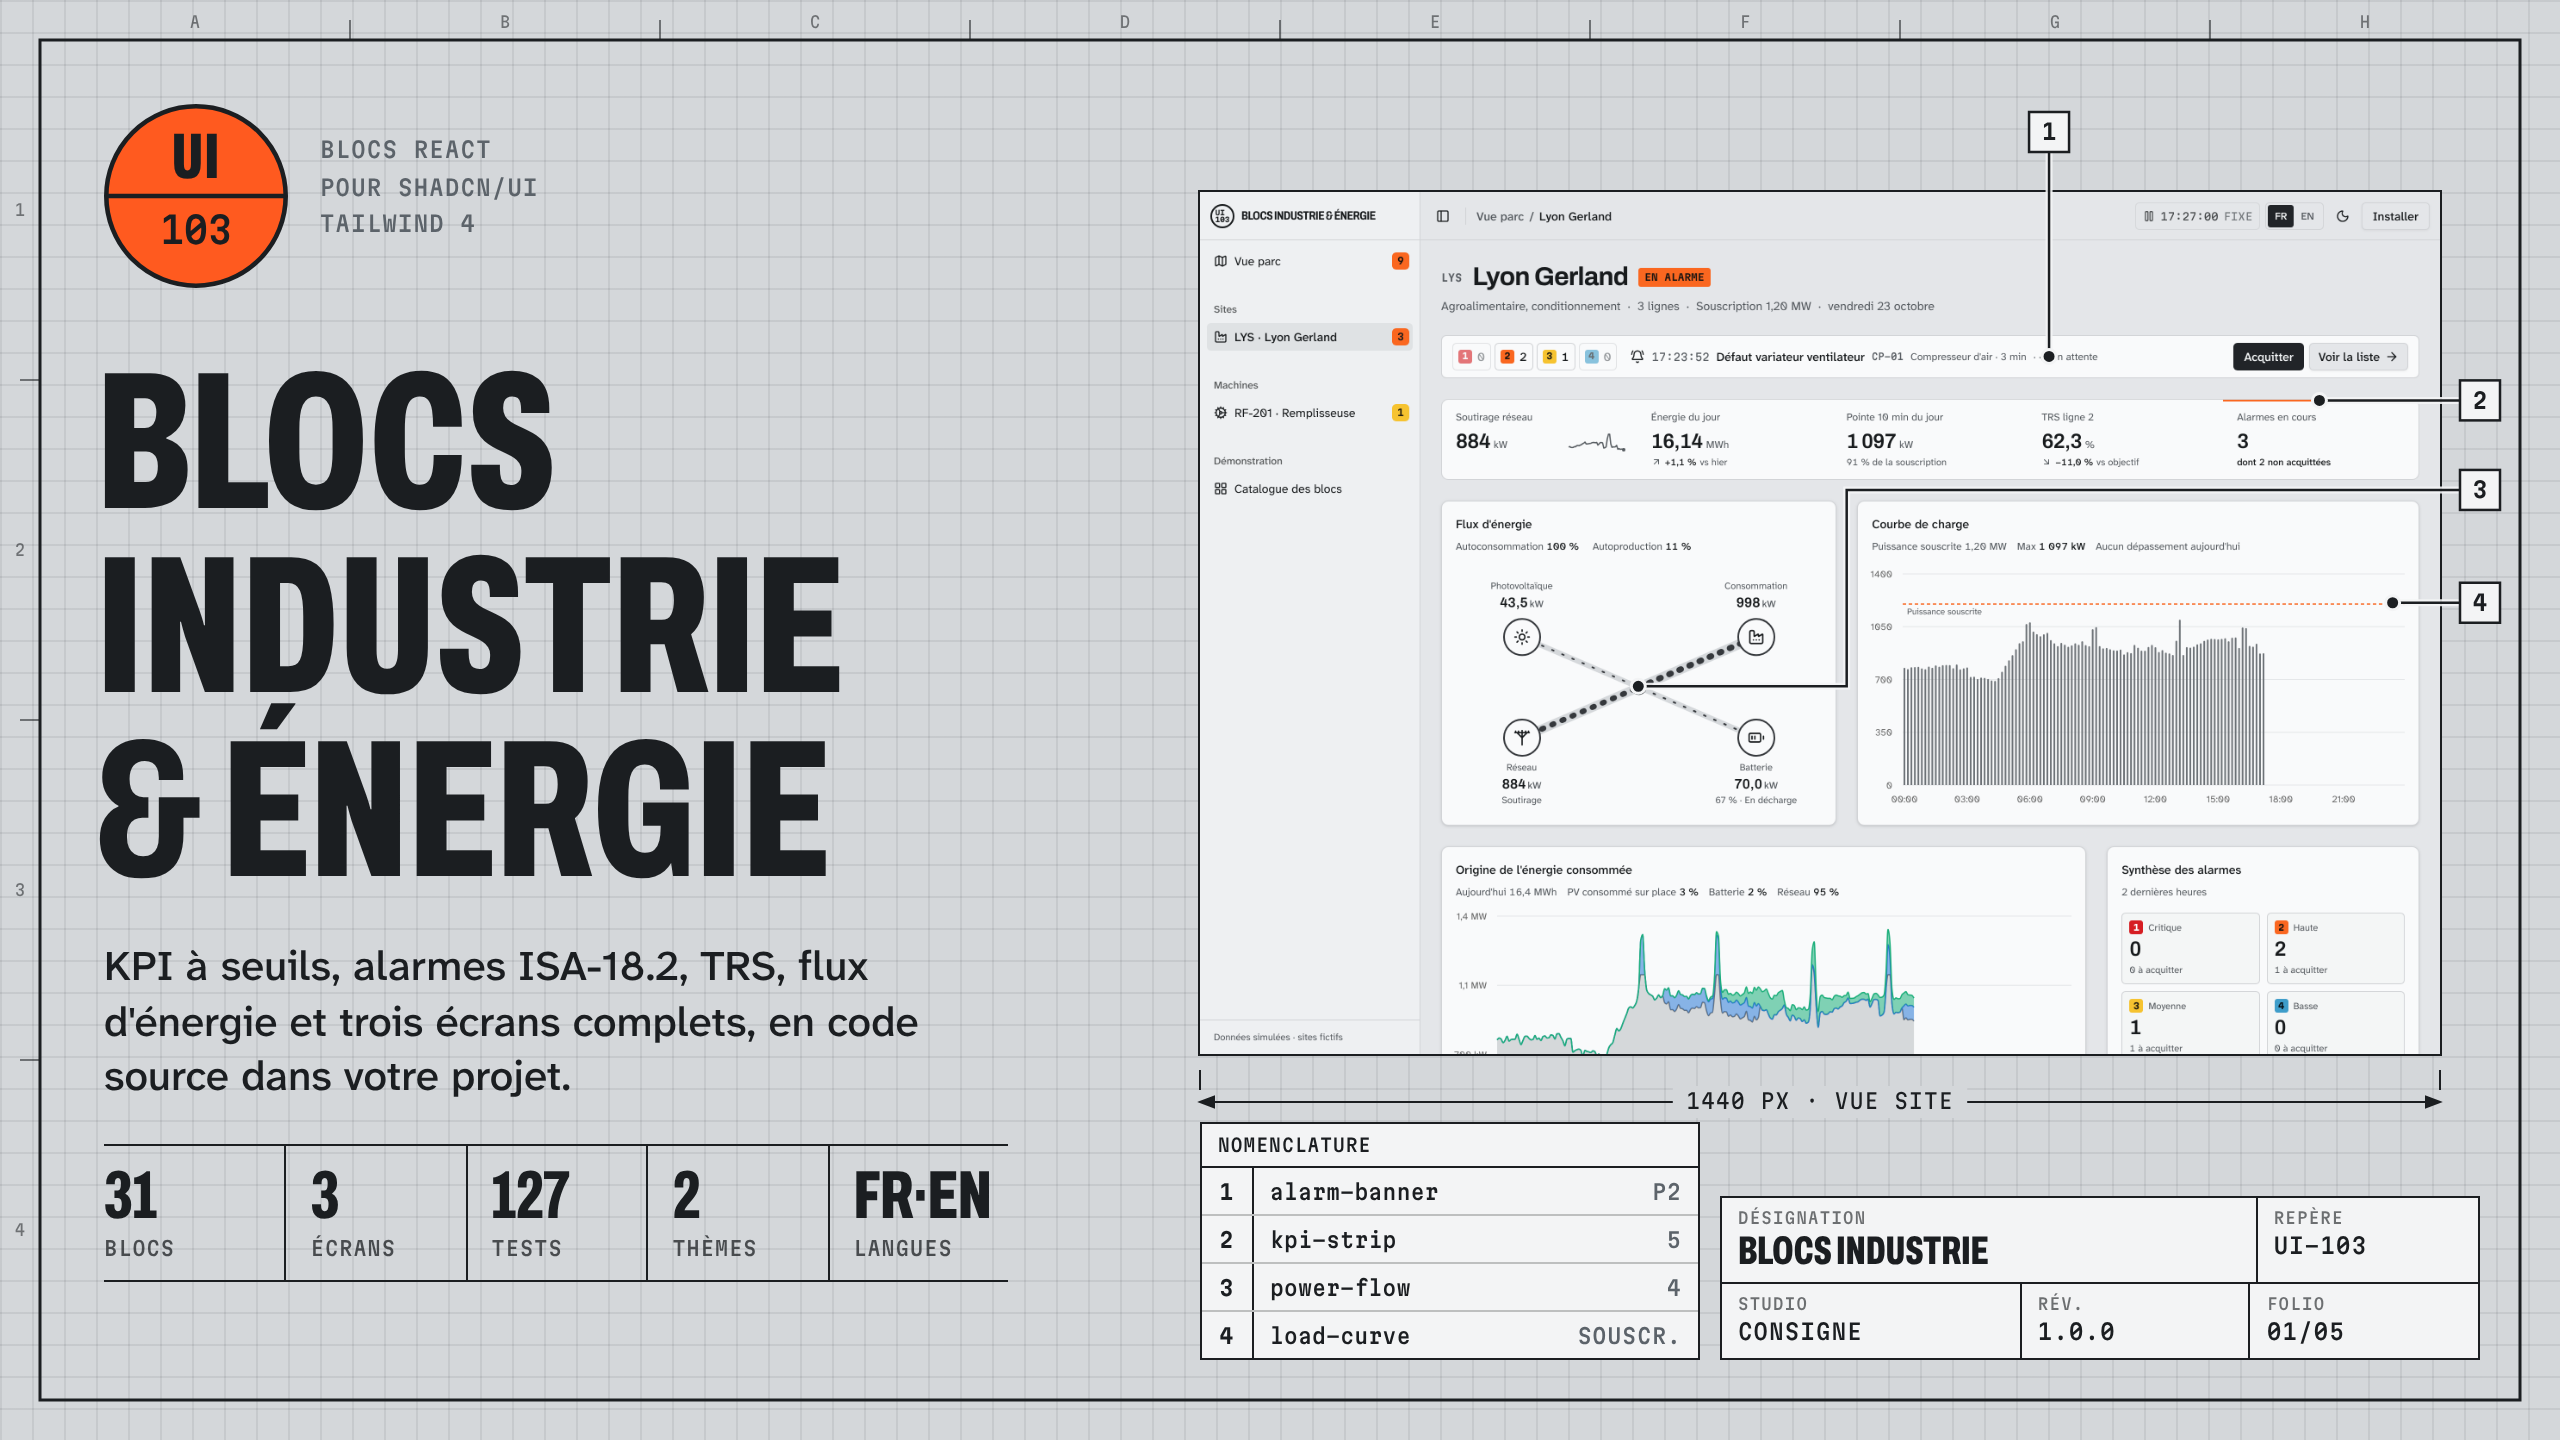This screenshot has width=2560, height=1440.
Task: Click the Consommation factory node icon
Action: [1756, 637]
